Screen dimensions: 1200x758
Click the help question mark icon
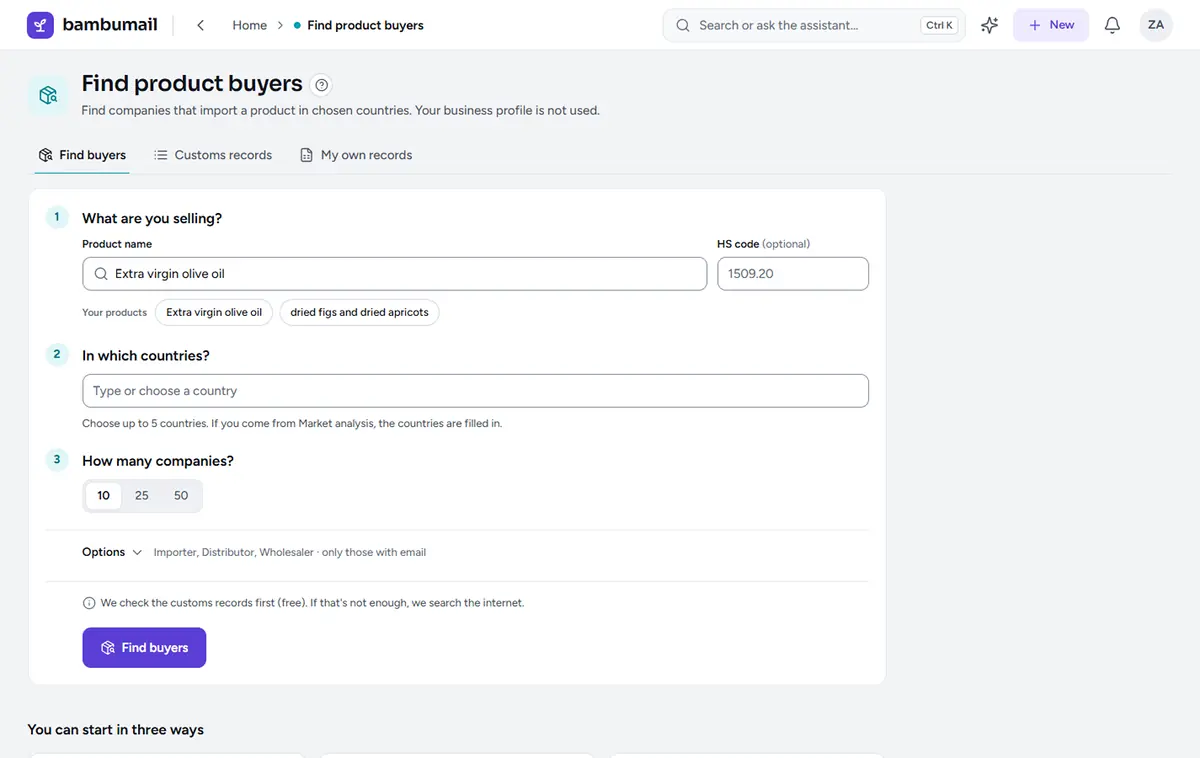321,85
